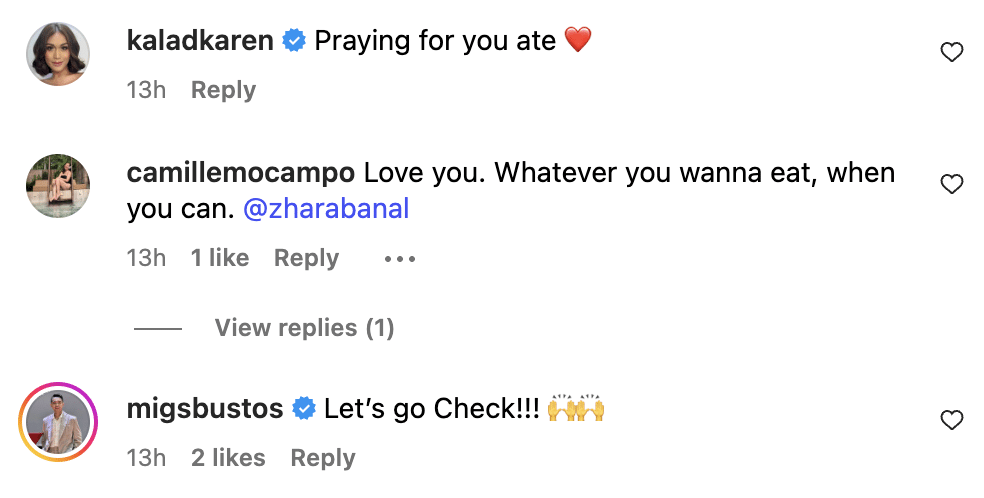Reply to camillemocampo's comment
The height and width of the screenshot is (498, 984).
coord(306,258)
